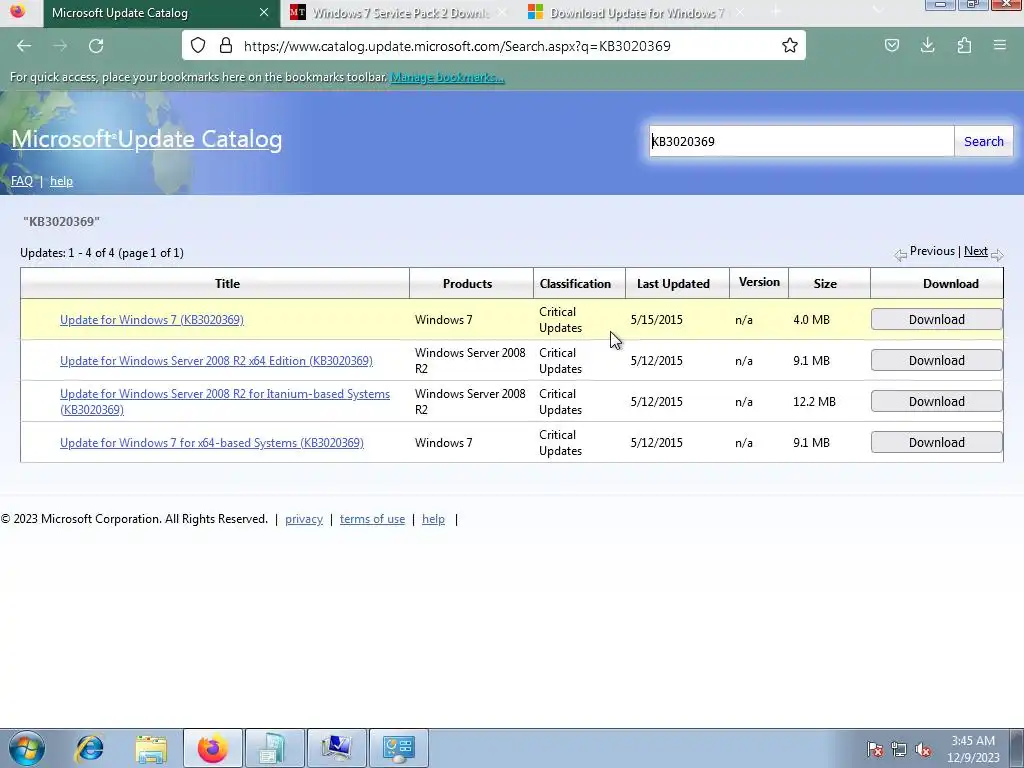
Task: Download Windows 7 x64-based Systems update
Action: tap(936, 443)
